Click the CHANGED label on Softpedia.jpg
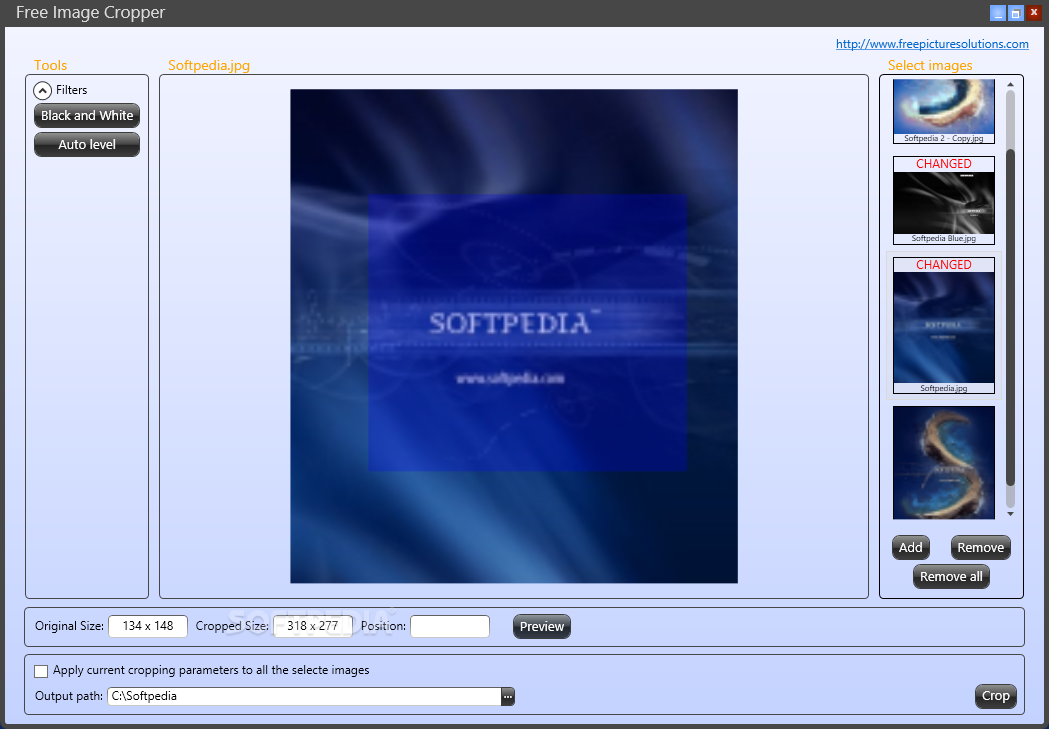The height and width of the screenshot is (729, 1049). pos(943,265)
